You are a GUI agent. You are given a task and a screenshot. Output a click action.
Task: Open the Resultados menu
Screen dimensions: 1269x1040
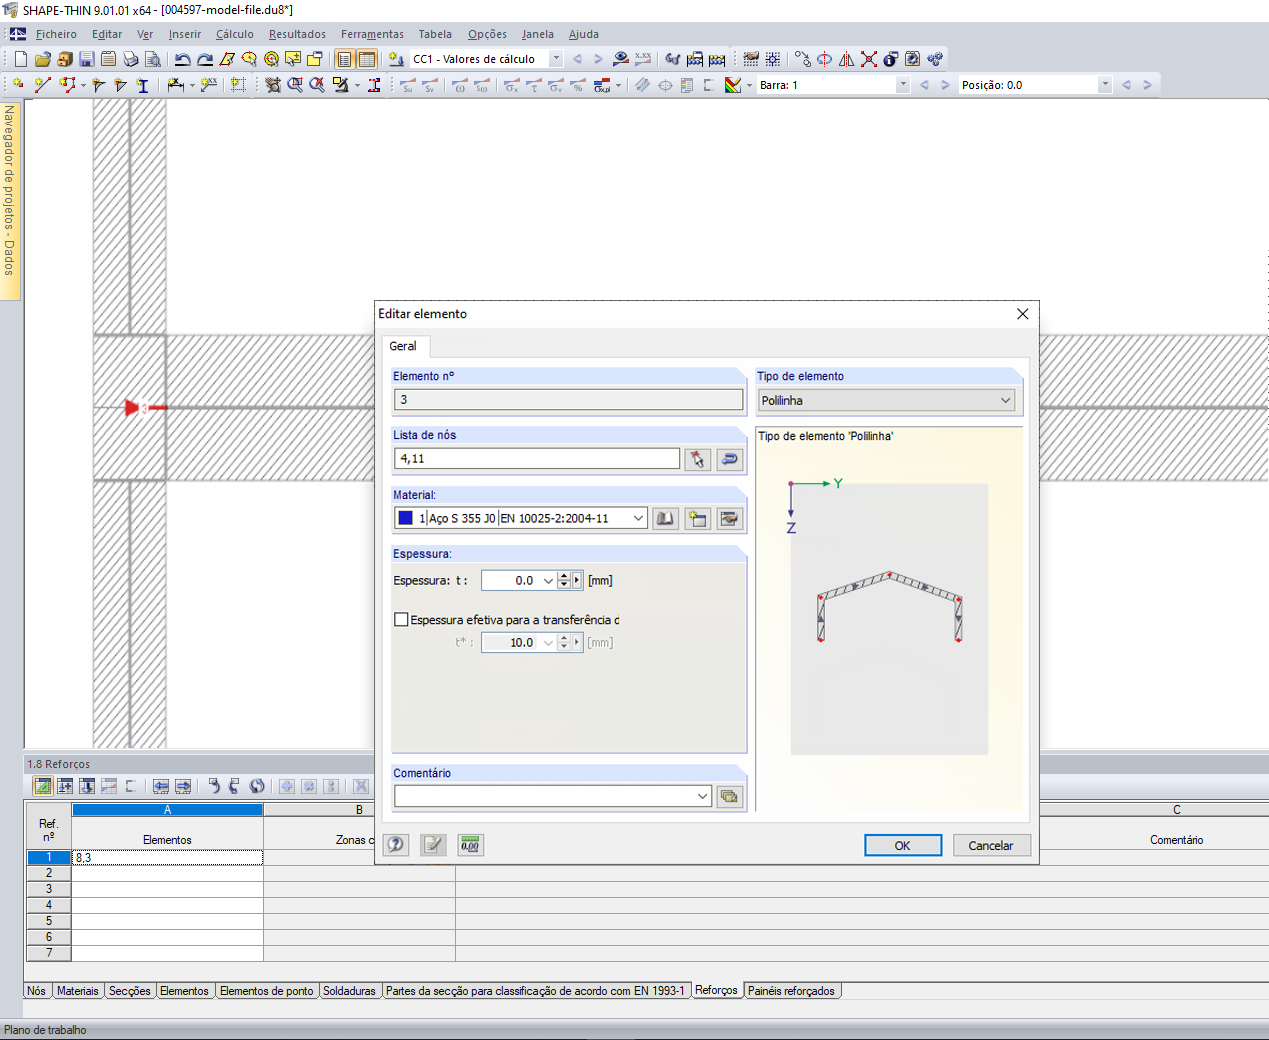[x=297, y=34]
